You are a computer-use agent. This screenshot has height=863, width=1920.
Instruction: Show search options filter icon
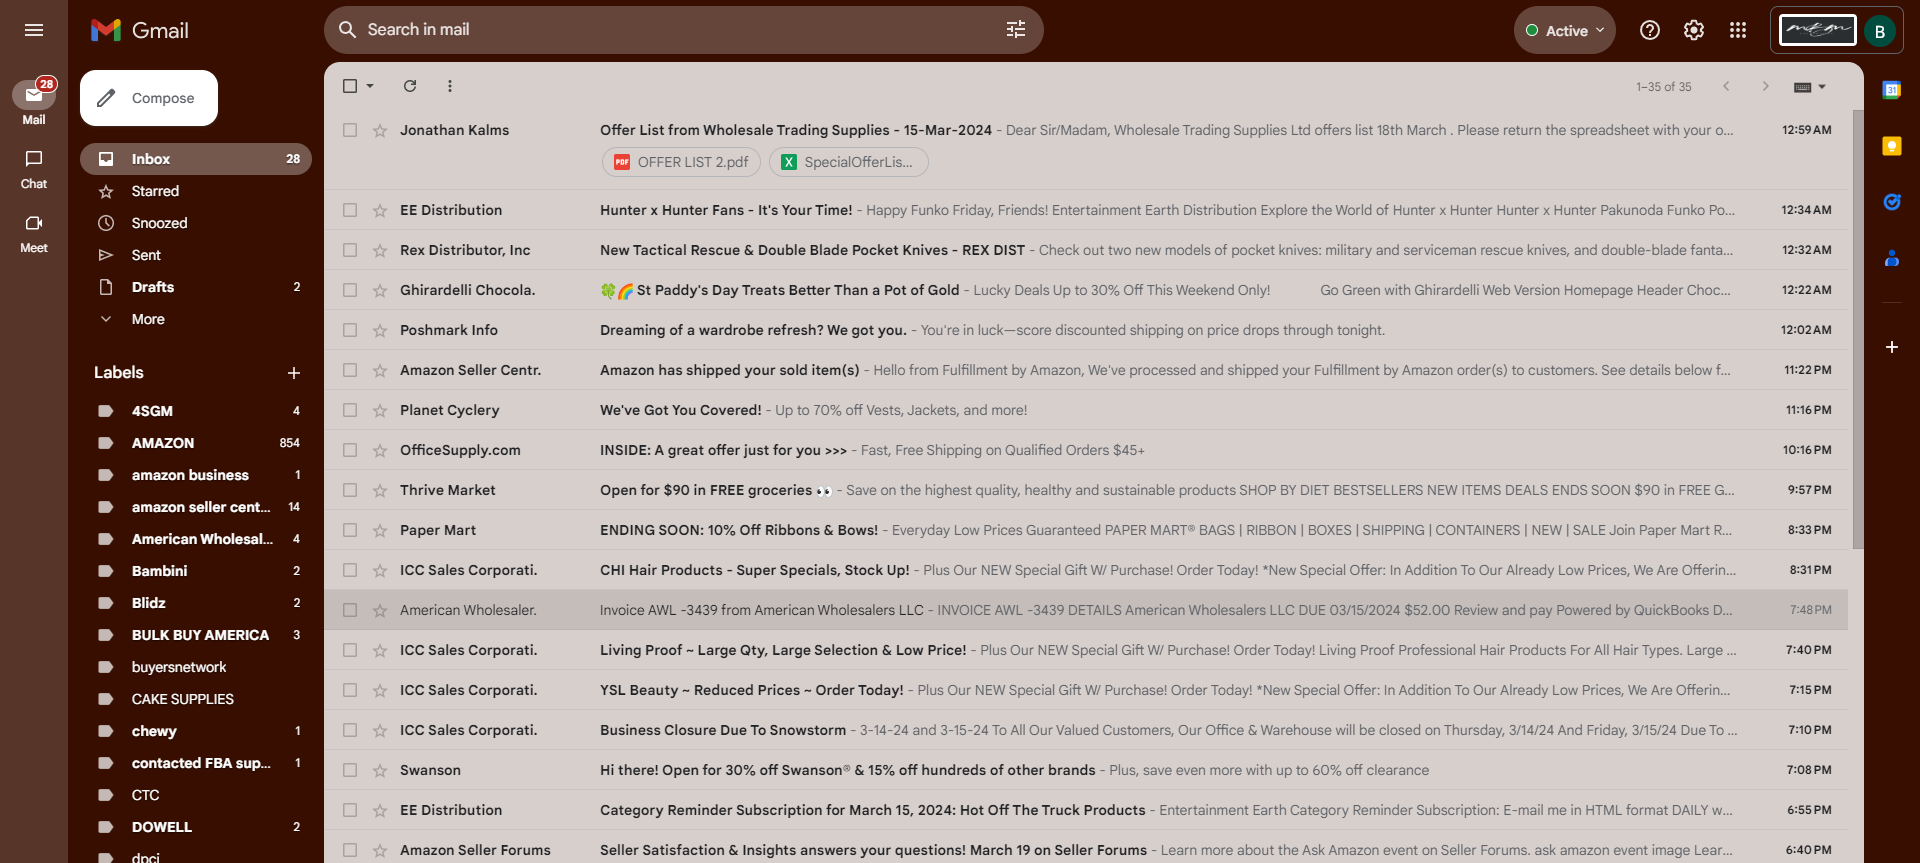(1016, 30)
